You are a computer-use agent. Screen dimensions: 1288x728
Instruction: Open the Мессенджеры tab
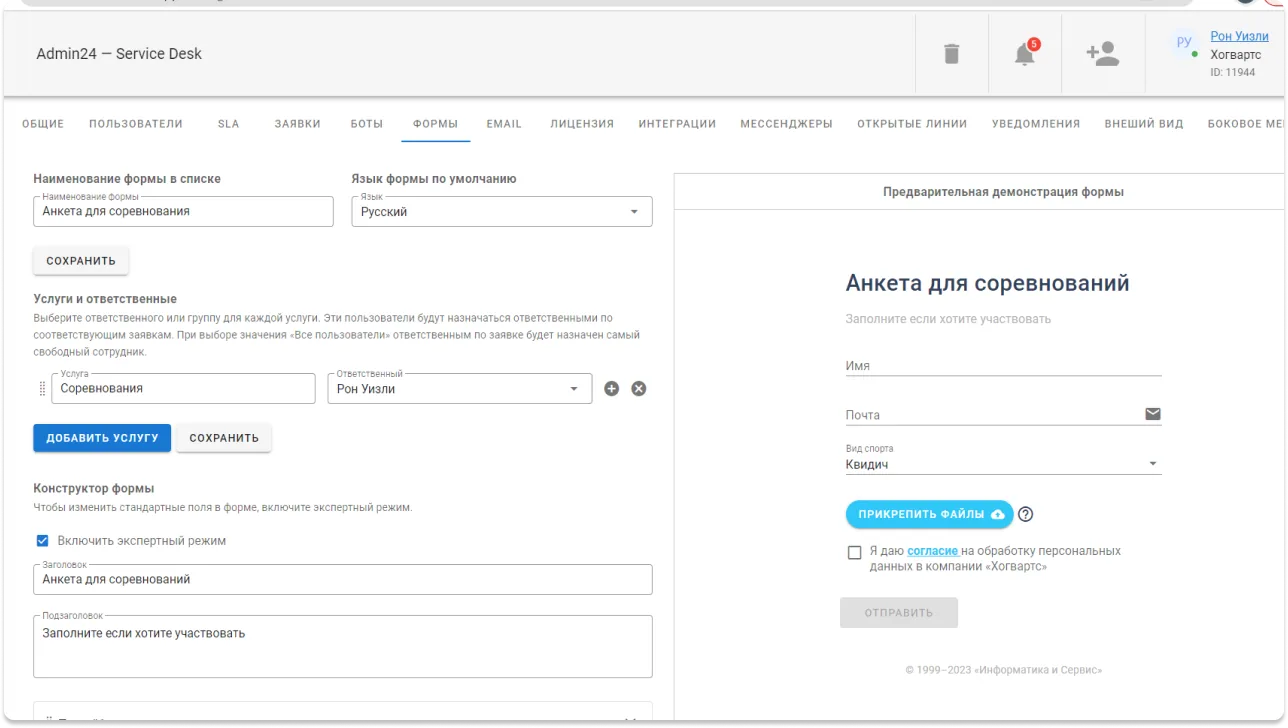786,124
